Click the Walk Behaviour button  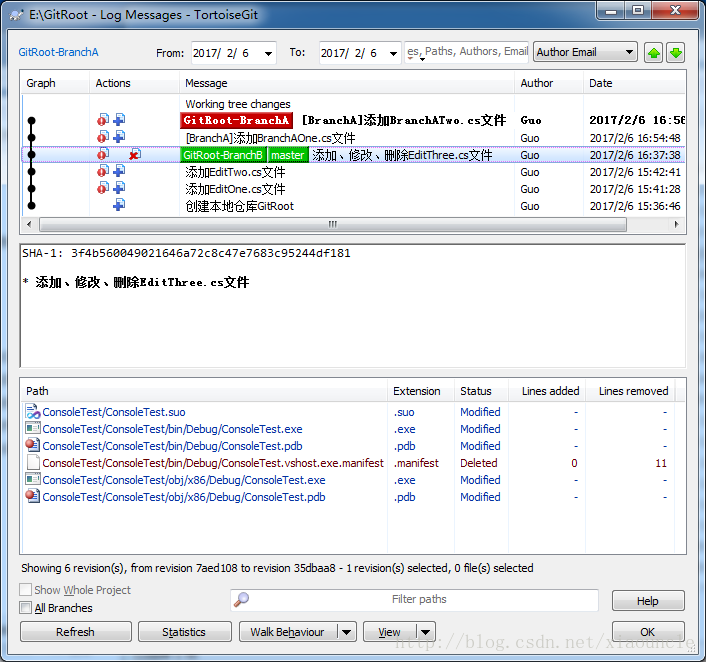pos(287,632)
